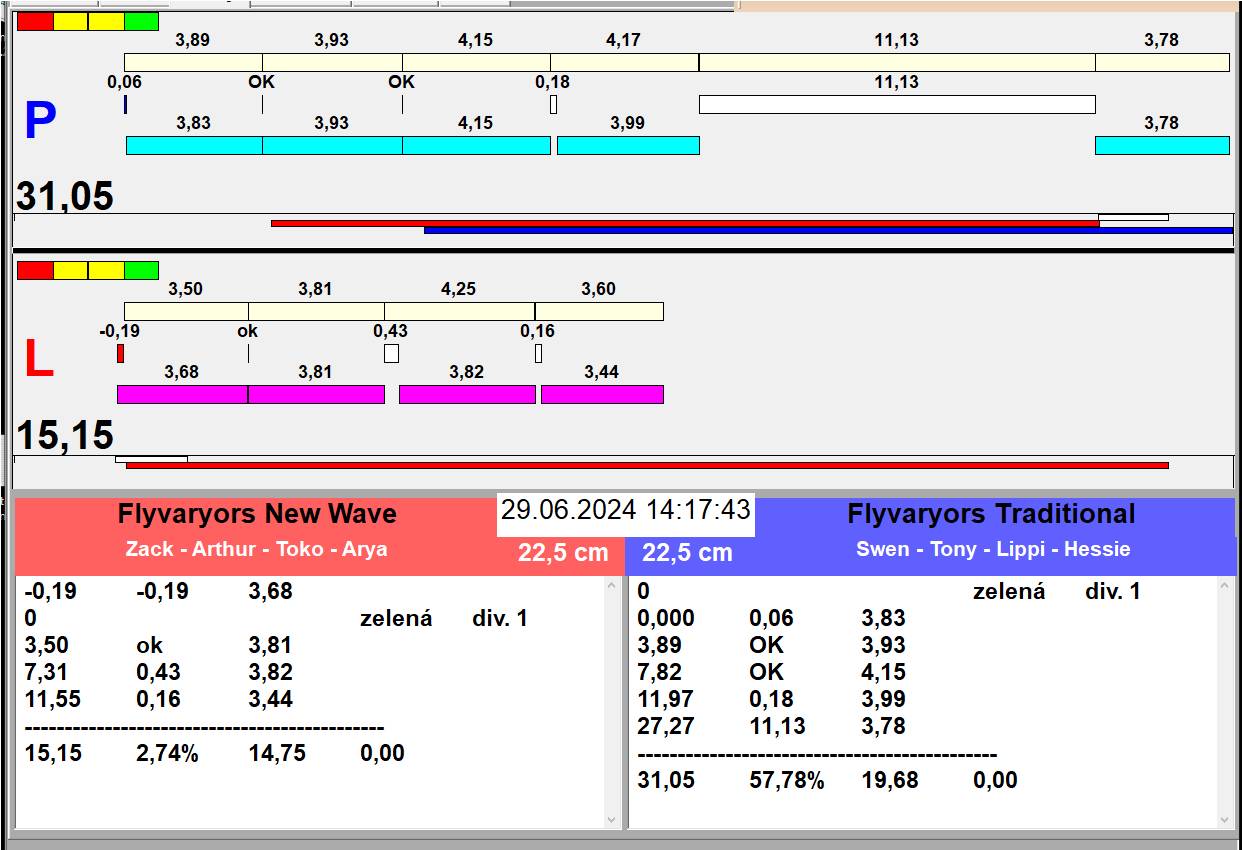Click the Flyvaryors Traditional team header

point(990,514)
